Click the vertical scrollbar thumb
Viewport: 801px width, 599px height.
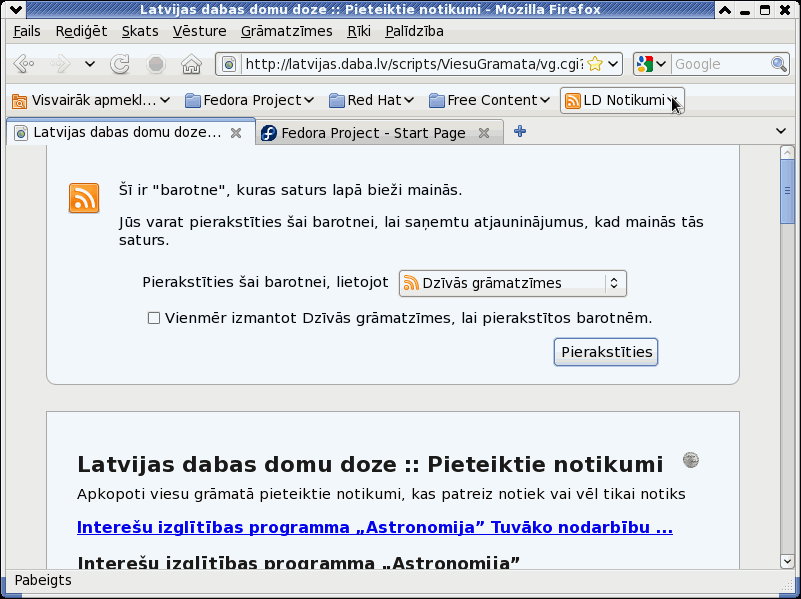pyautogui.click(x=787, y=191)
